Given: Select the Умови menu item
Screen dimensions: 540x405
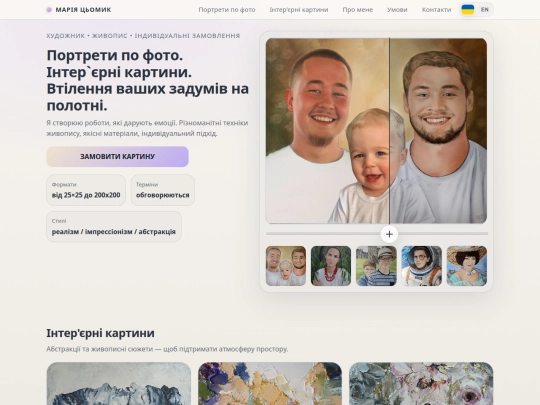Looking at the screenshot, I should click(397, 10).
